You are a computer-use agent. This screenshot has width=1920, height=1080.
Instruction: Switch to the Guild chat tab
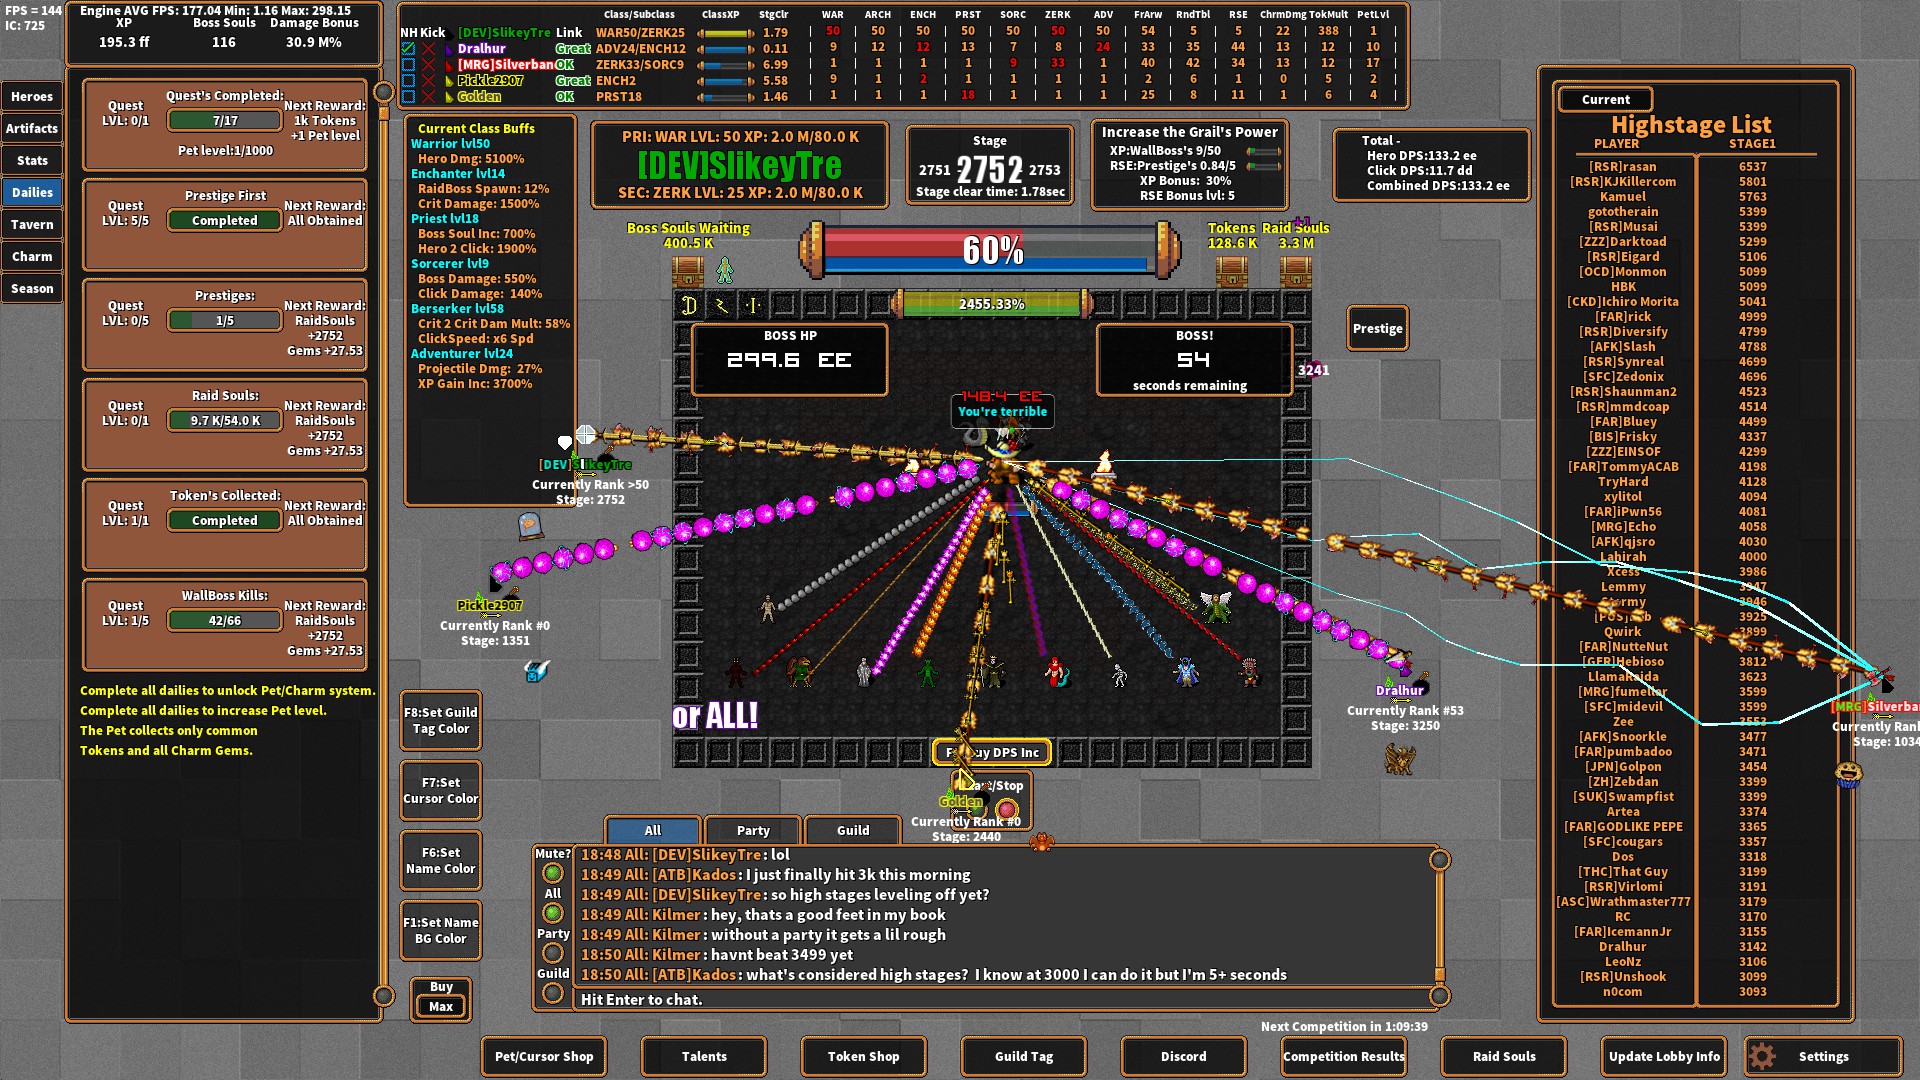click(851, 830)
